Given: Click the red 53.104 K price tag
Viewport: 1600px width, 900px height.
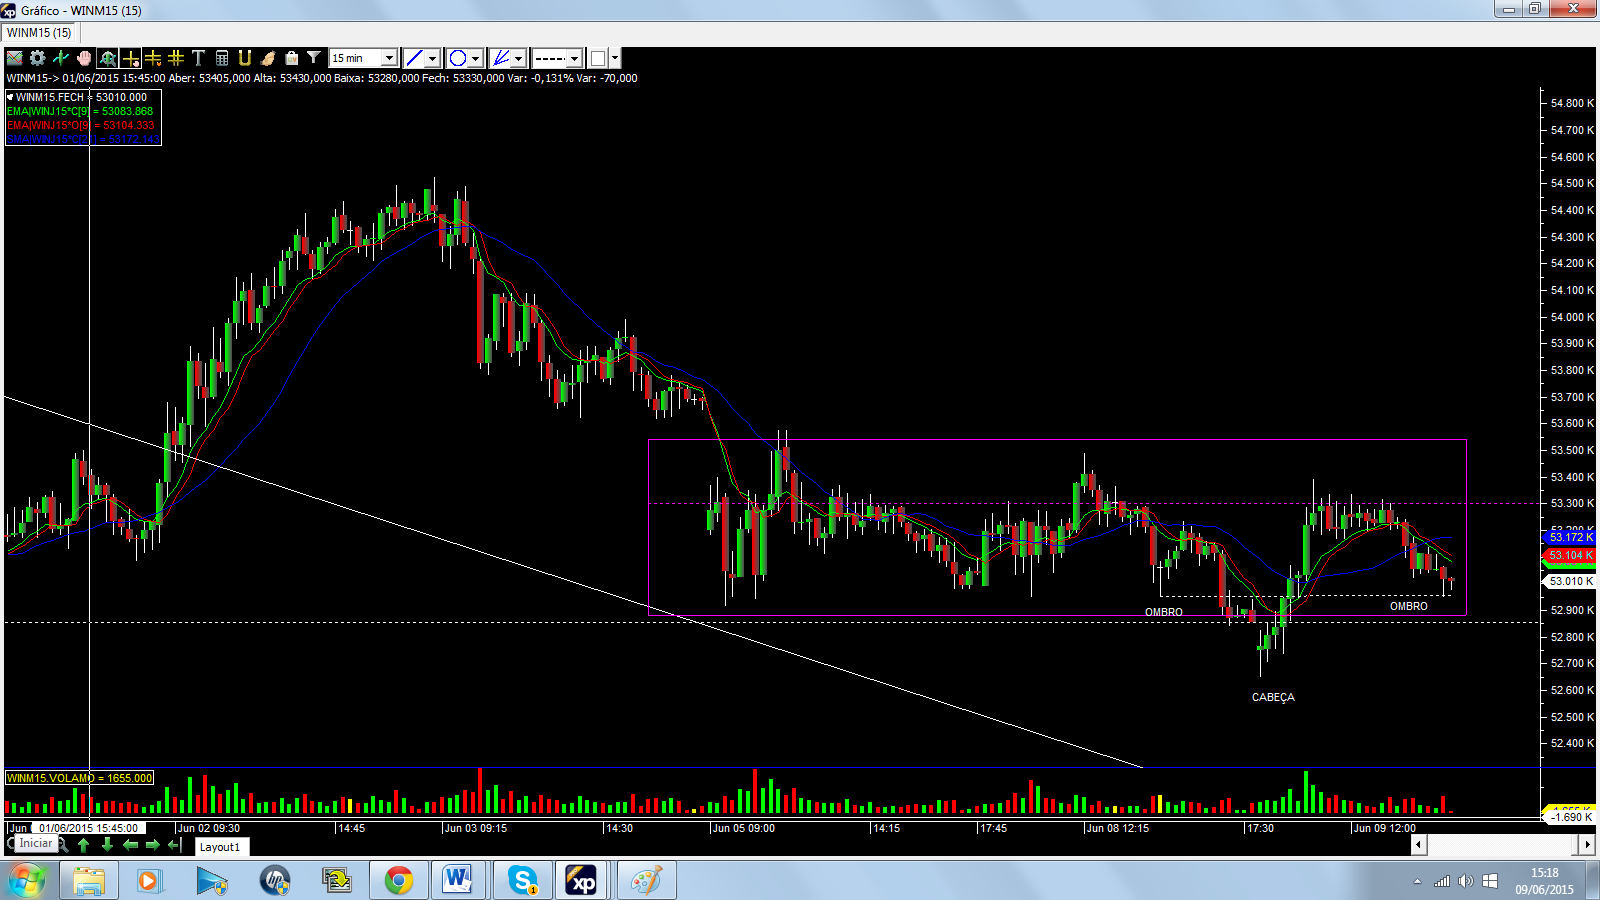Looking at the screenshot, I should (1571, 555).
